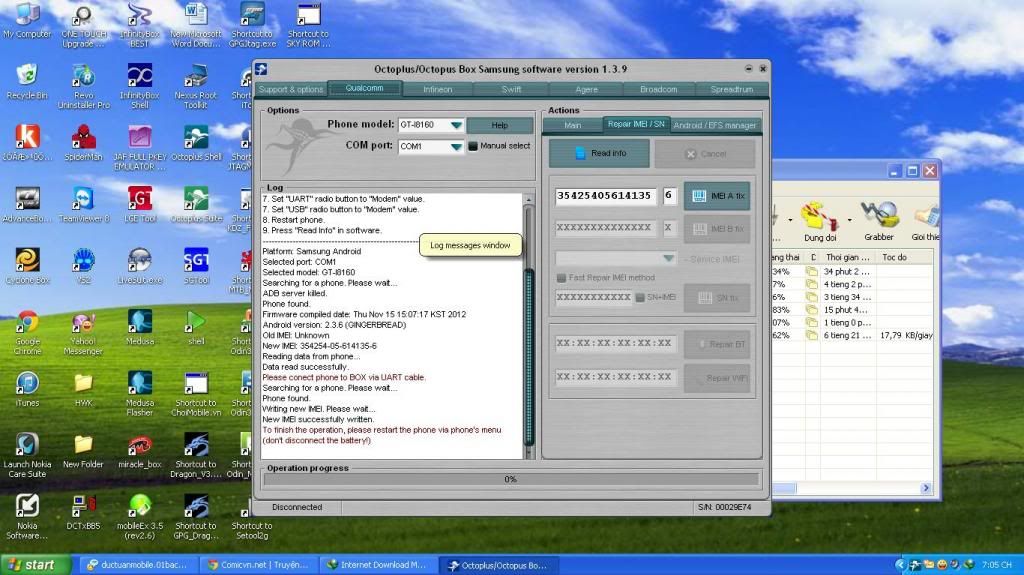1024x575 pixels.
Task: Open the Octopus Suite desktop icon
Action: coord(196,205)
